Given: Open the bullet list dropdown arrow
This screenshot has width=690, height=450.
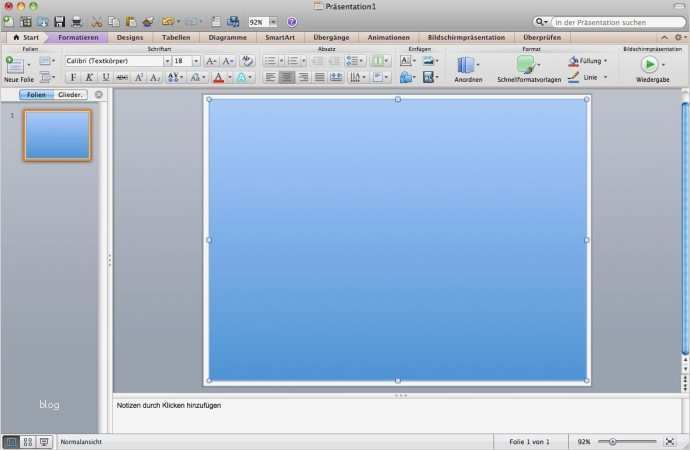Looking at the screenshot, I should 281,61.
